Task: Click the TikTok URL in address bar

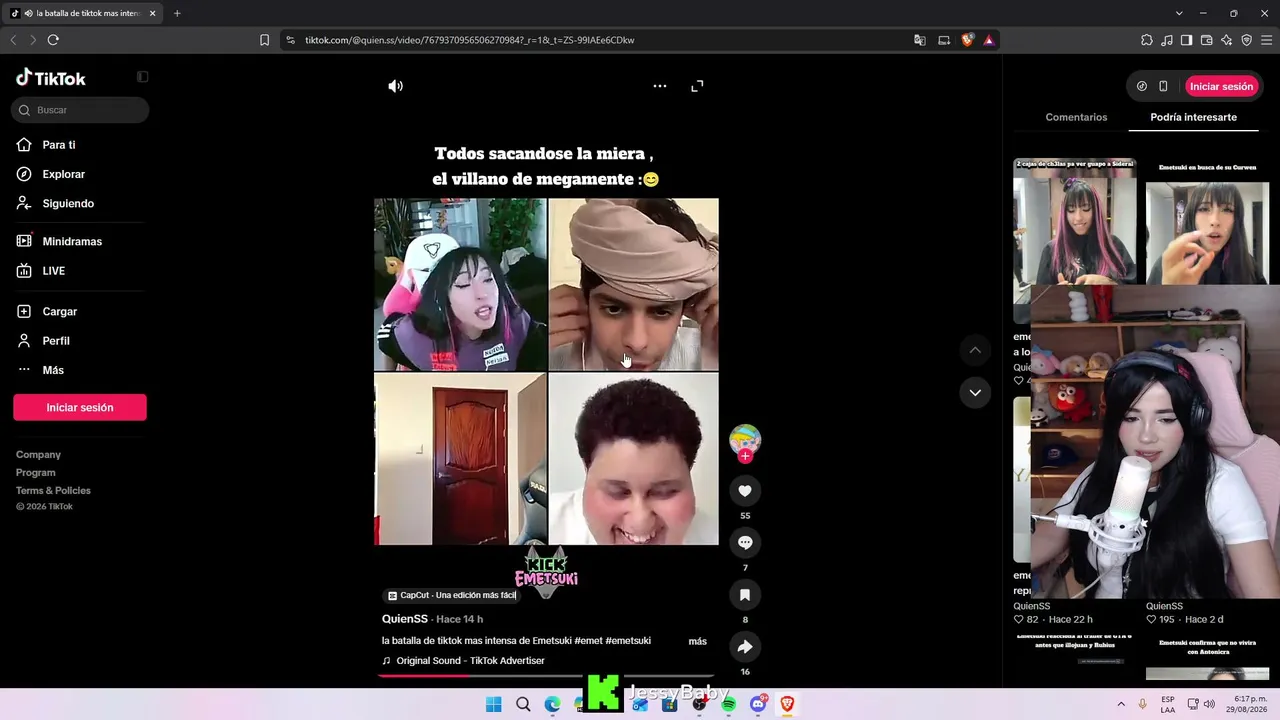Action: (470, 40)
